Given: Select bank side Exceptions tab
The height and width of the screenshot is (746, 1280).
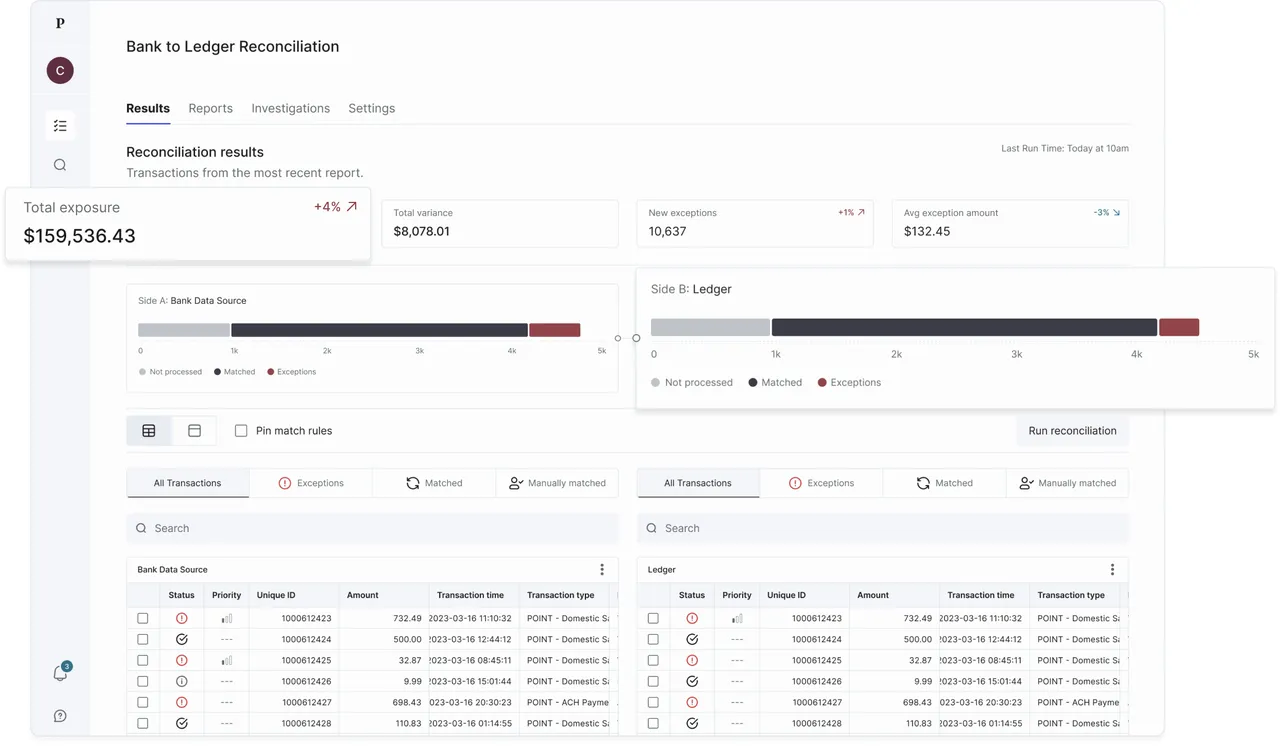Looking at the screenshot, I should click(311, 483).
